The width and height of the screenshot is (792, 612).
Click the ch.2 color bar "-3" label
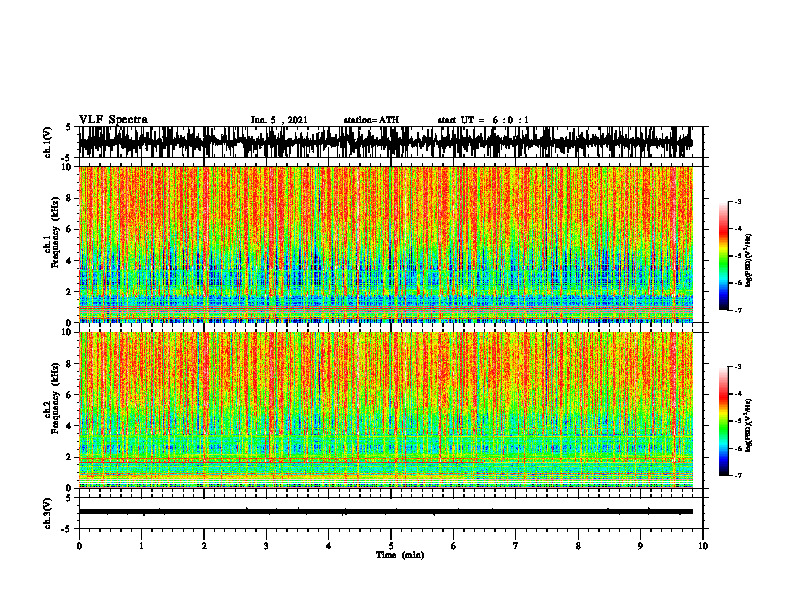[738, 367]
